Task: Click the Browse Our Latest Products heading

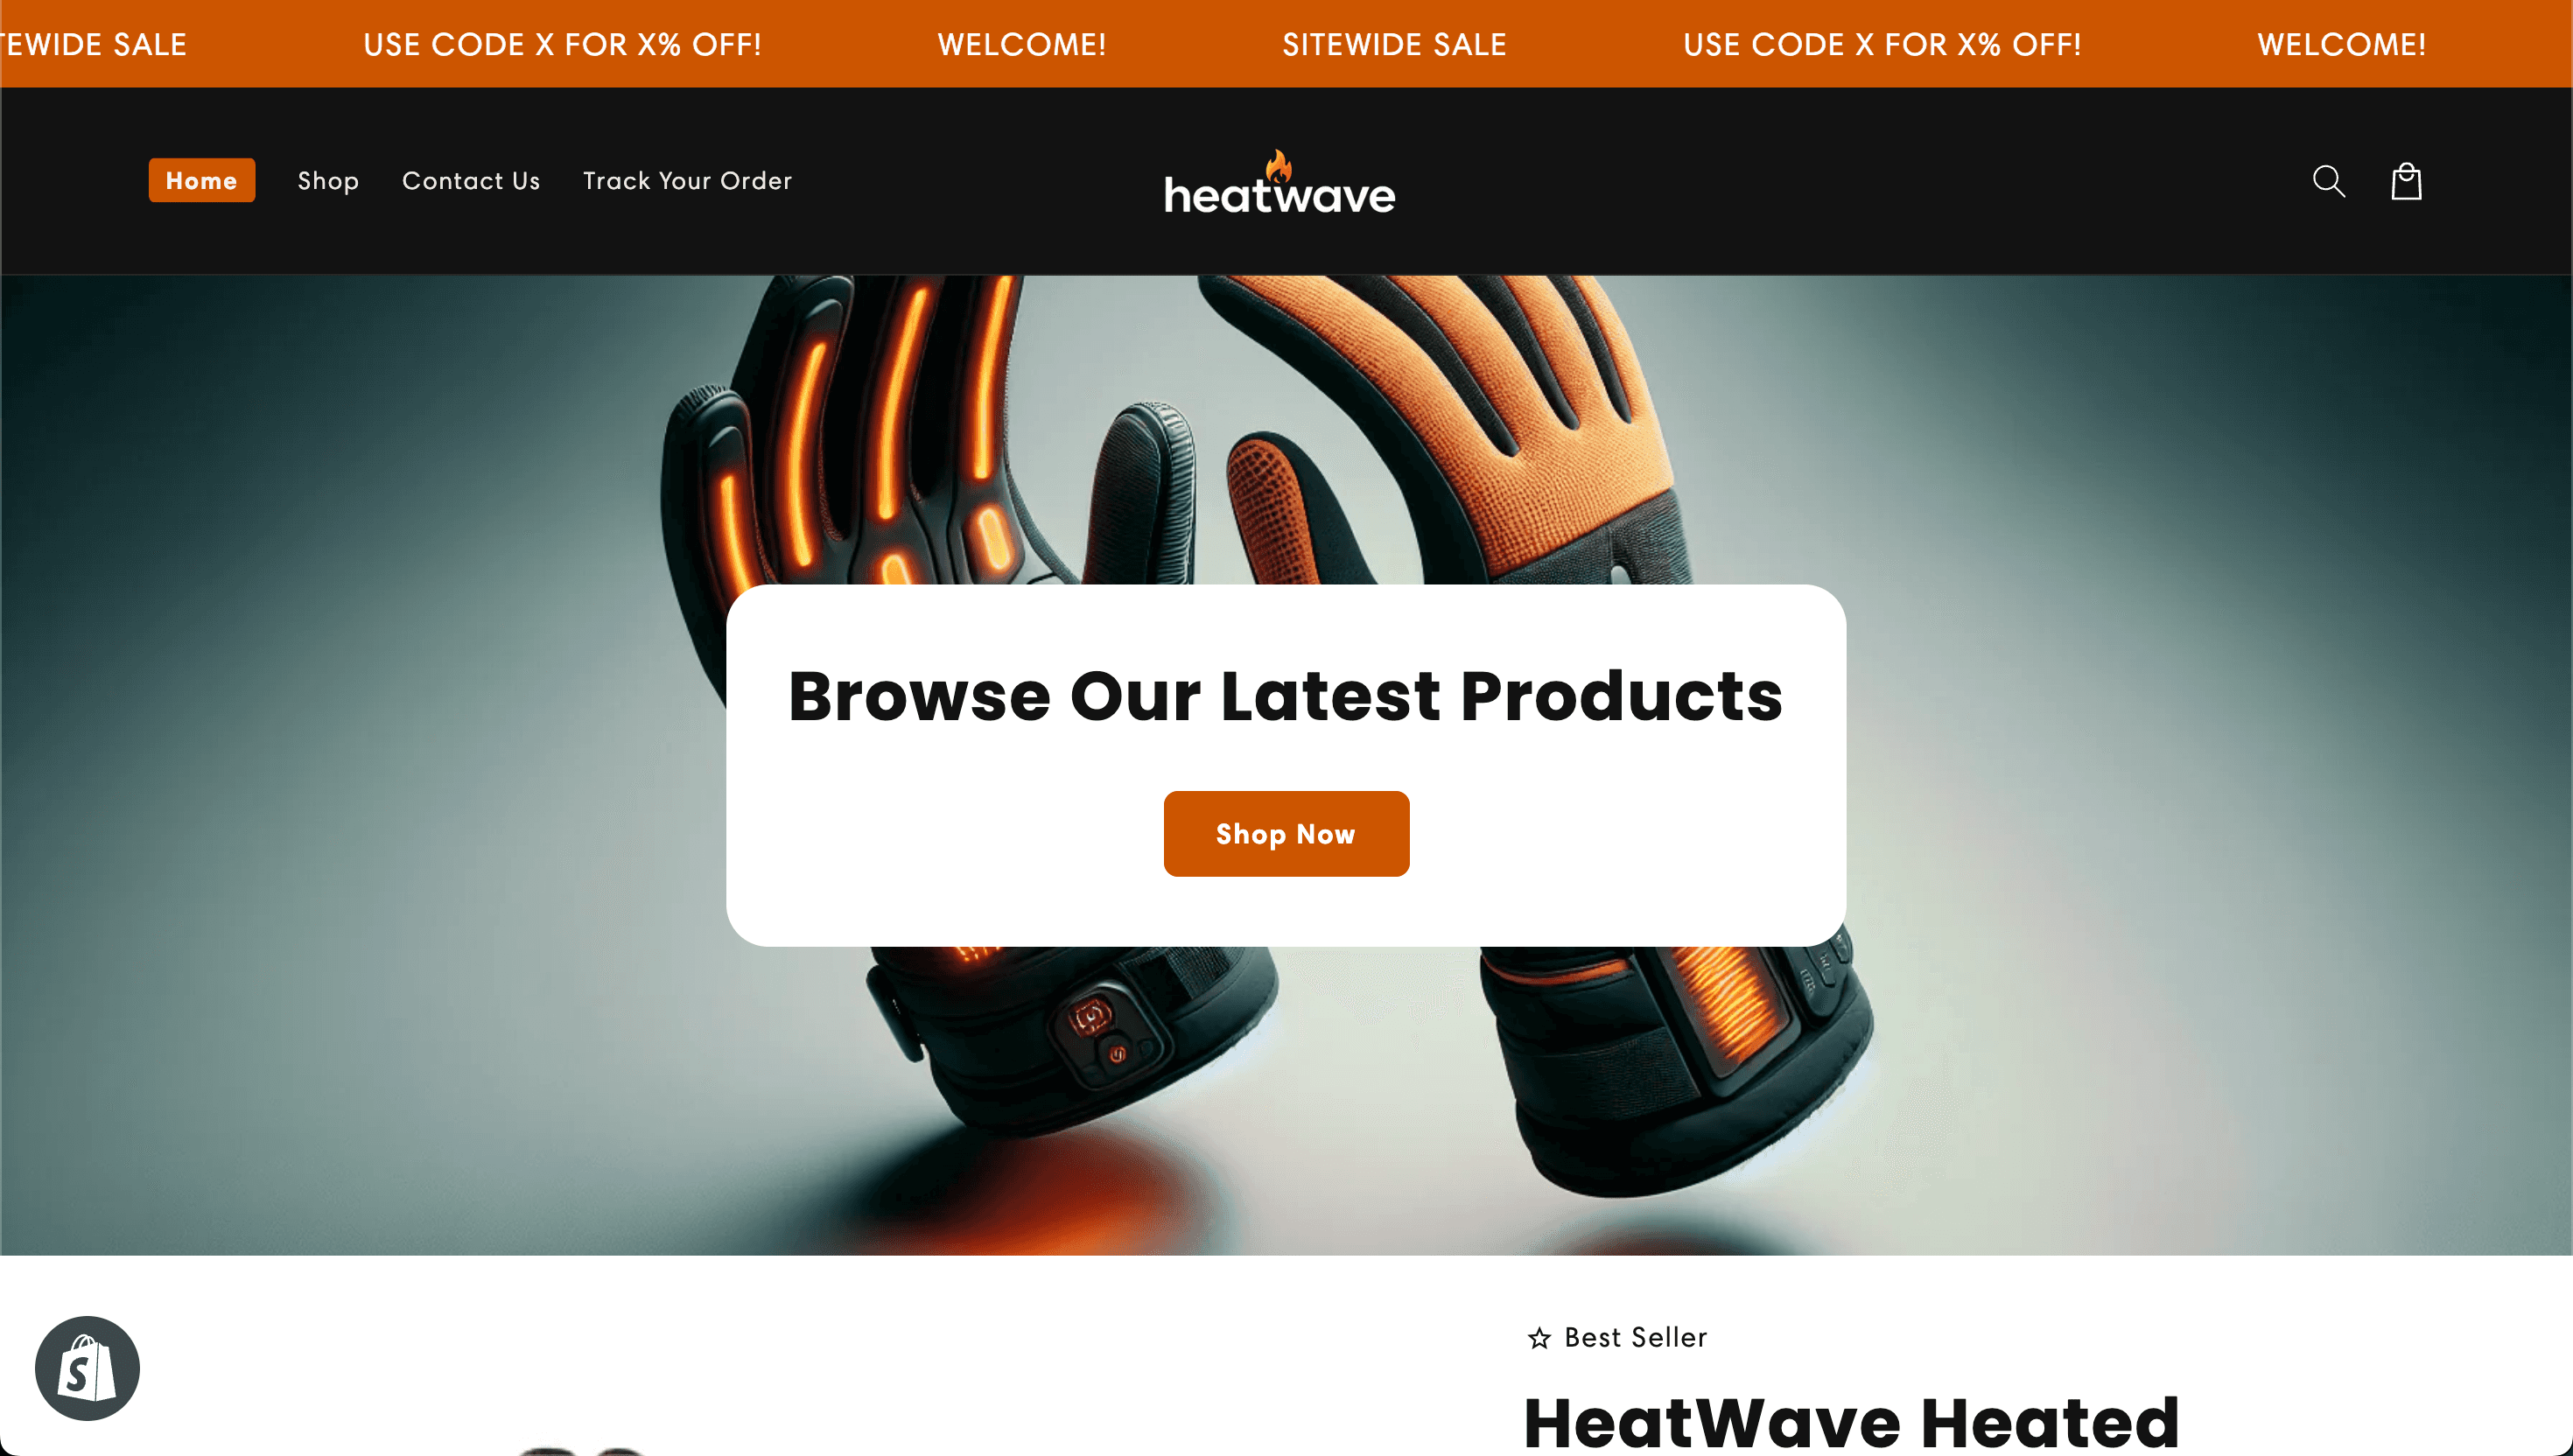Action: click(1286, 696)
